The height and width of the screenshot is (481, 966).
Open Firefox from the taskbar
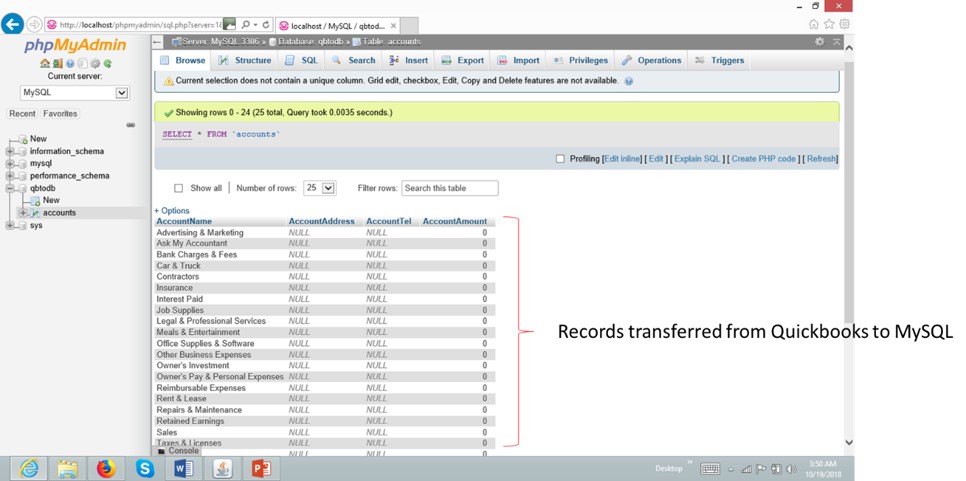pos(106,468)
